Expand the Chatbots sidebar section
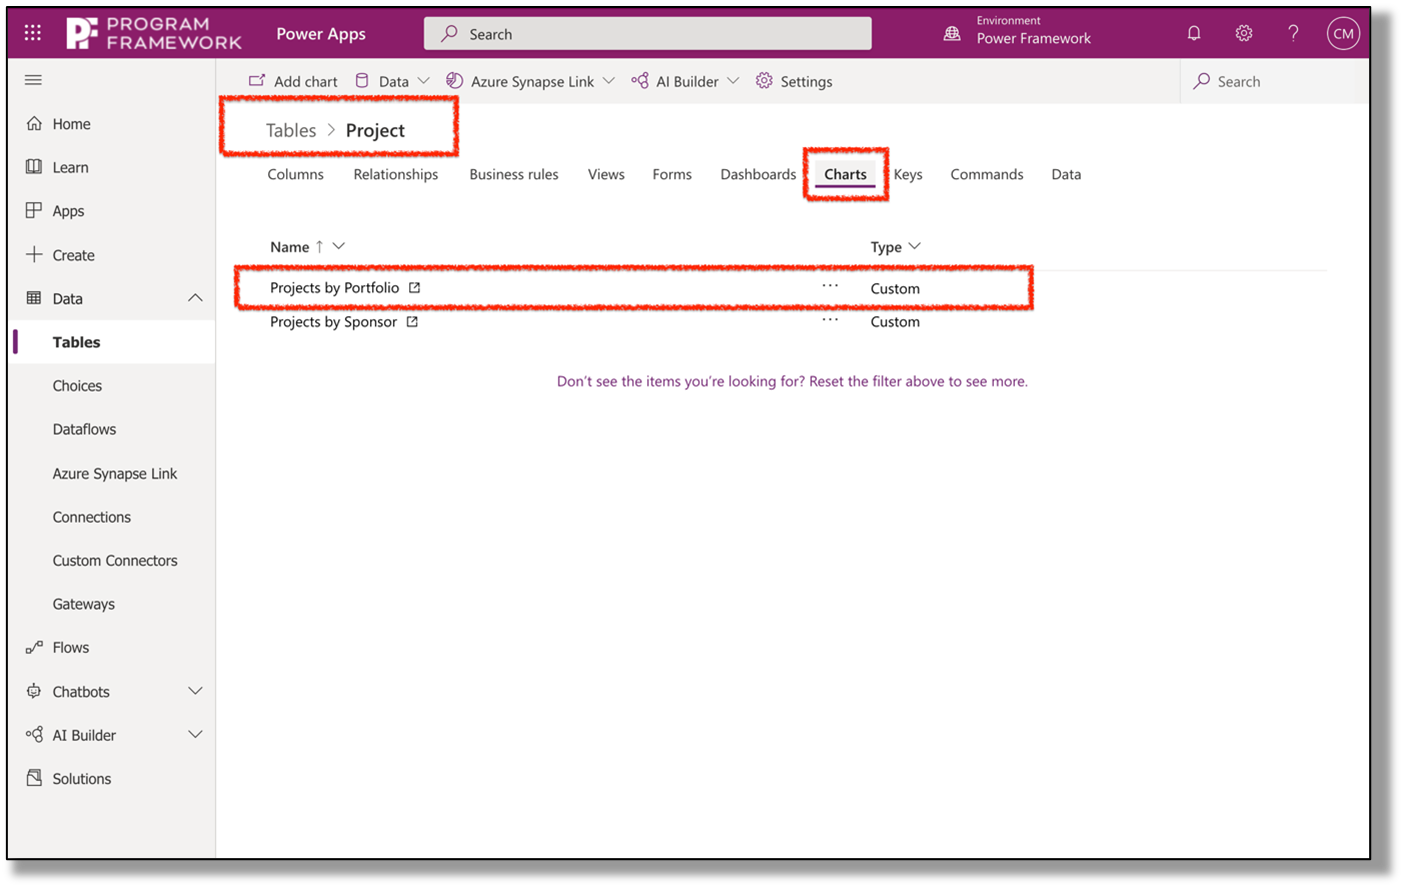Screen dimensions: 1404x888 [x=195, y=691]
